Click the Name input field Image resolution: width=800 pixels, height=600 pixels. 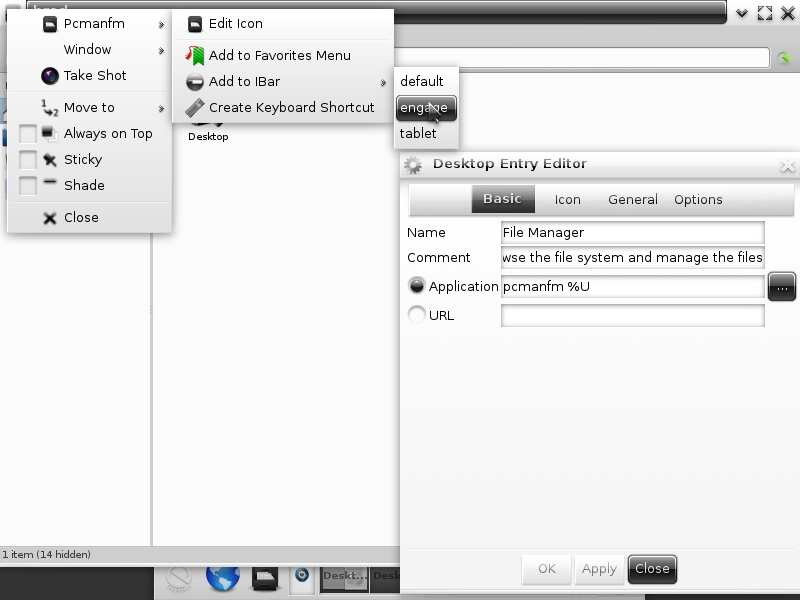(633, 233)
